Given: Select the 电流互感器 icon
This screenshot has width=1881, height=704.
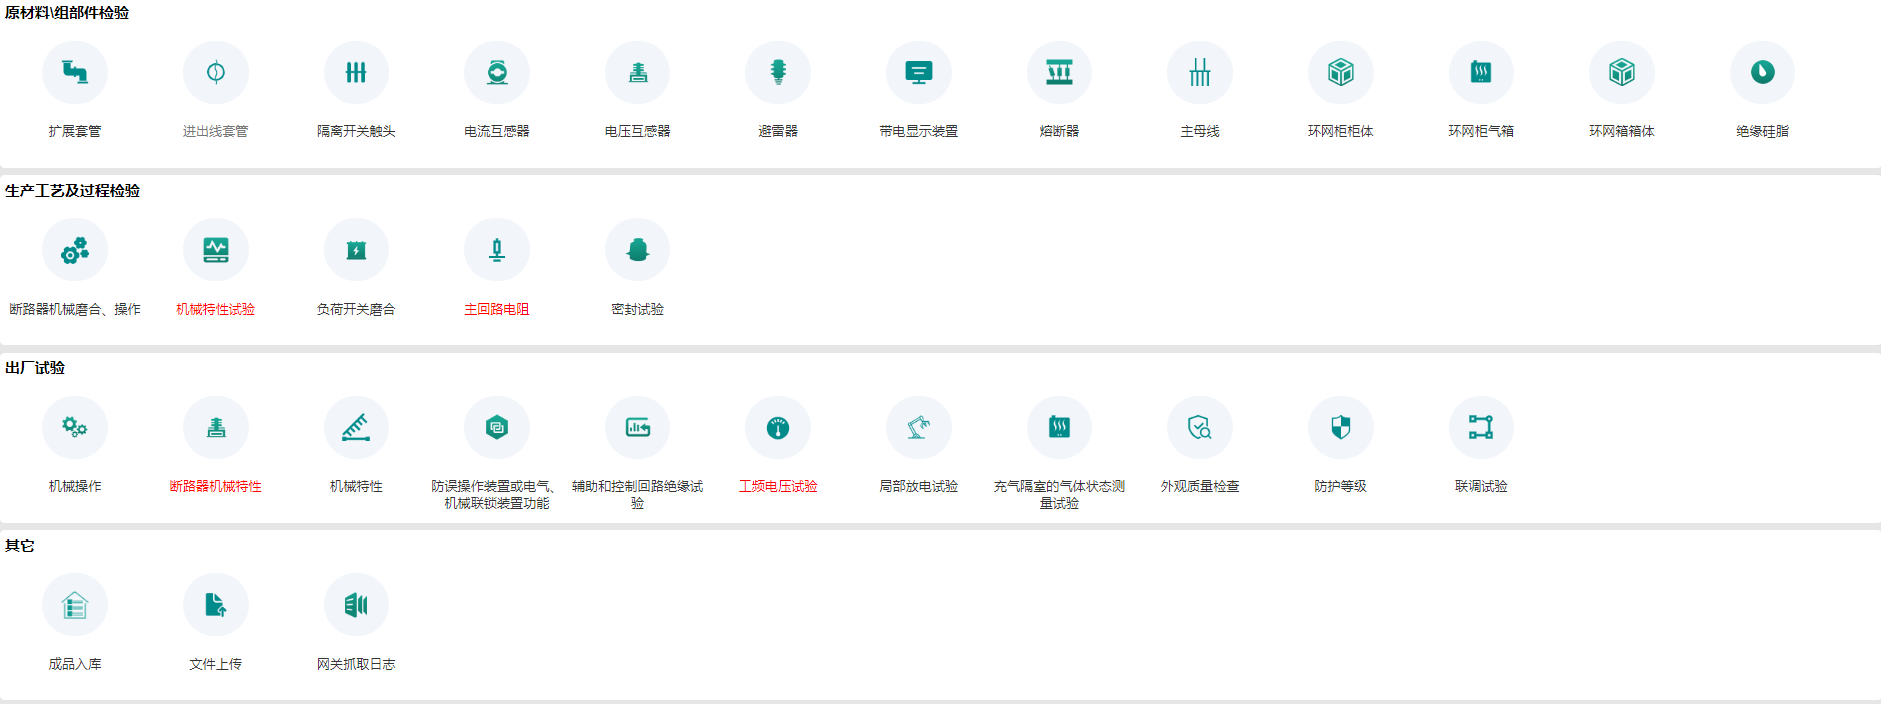Looking at the screenshot, I should tap(497, 73).
